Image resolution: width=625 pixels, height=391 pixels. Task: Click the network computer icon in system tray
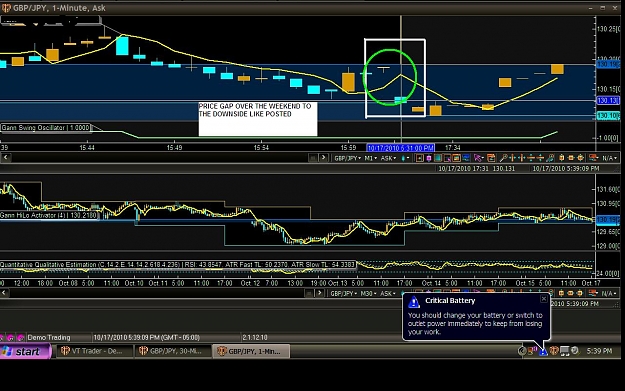[x=564, y=351]
